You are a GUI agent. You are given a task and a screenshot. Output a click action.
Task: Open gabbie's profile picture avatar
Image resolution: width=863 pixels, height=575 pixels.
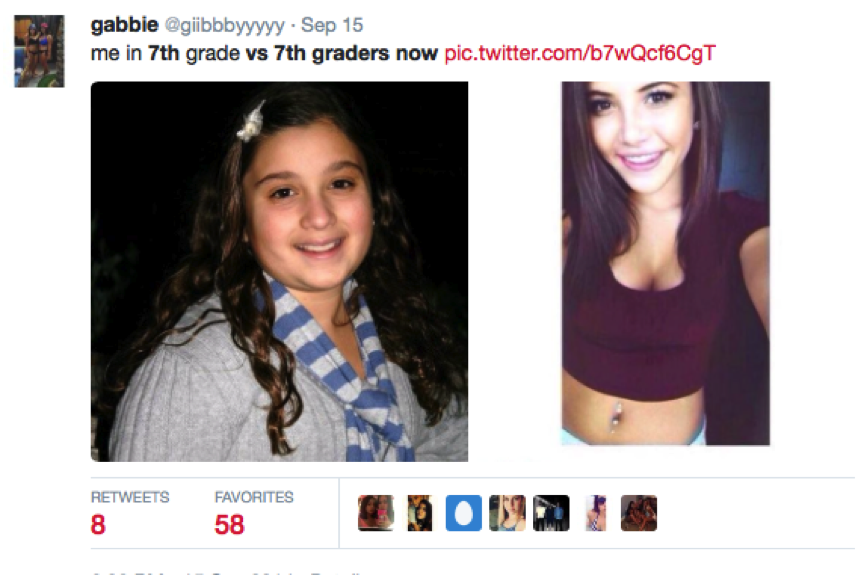39,51
